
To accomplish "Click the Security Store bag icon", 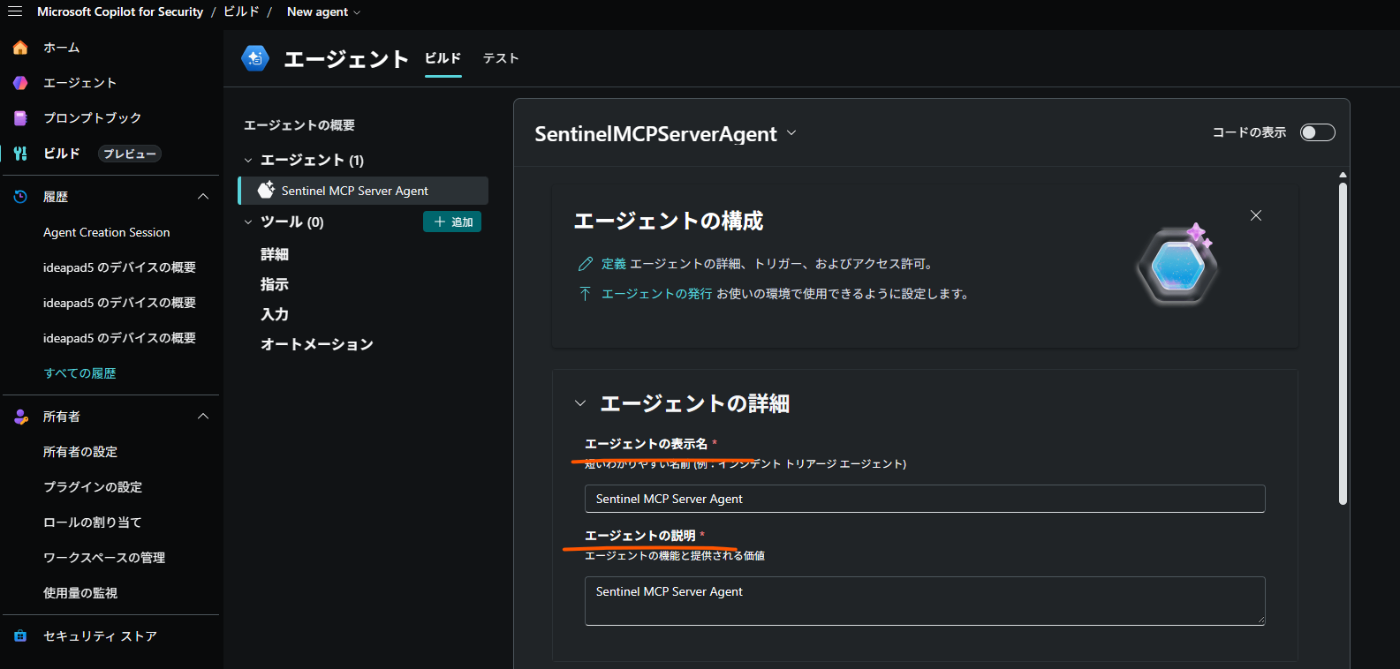I will [20, 636].
